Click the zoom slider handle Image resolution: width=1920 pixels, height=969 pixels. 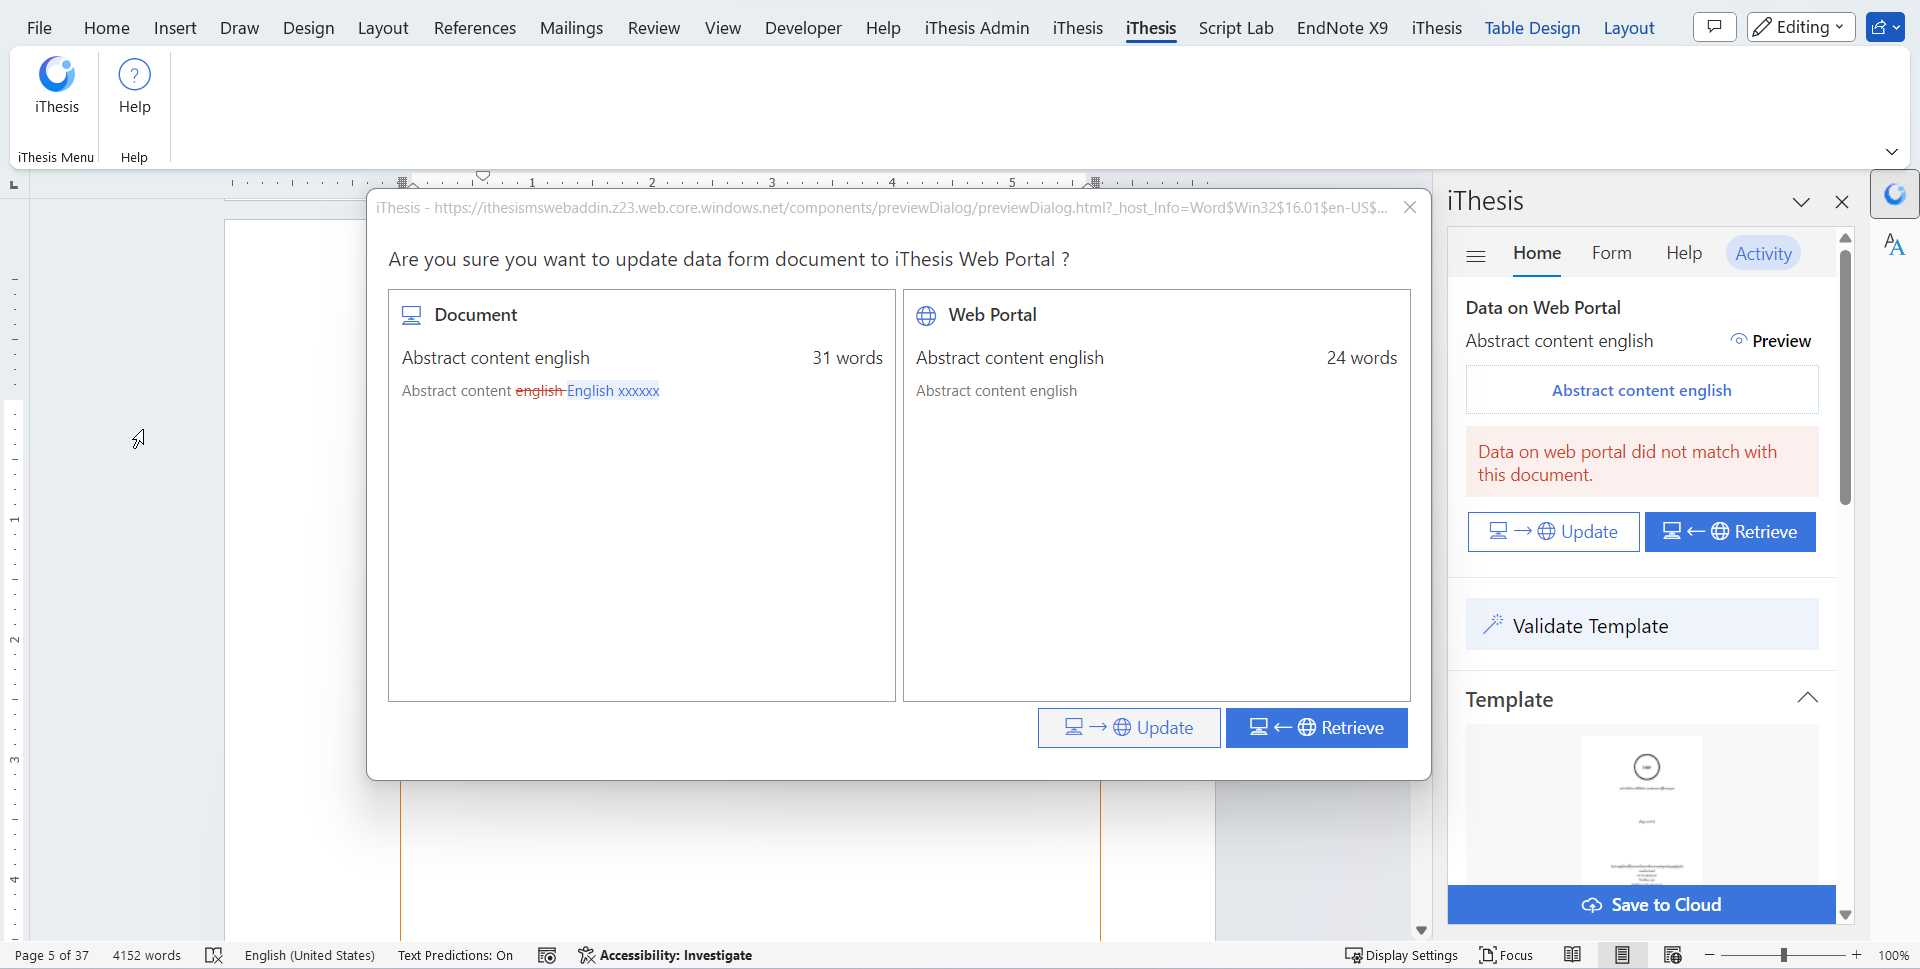tap(1784, 956)
